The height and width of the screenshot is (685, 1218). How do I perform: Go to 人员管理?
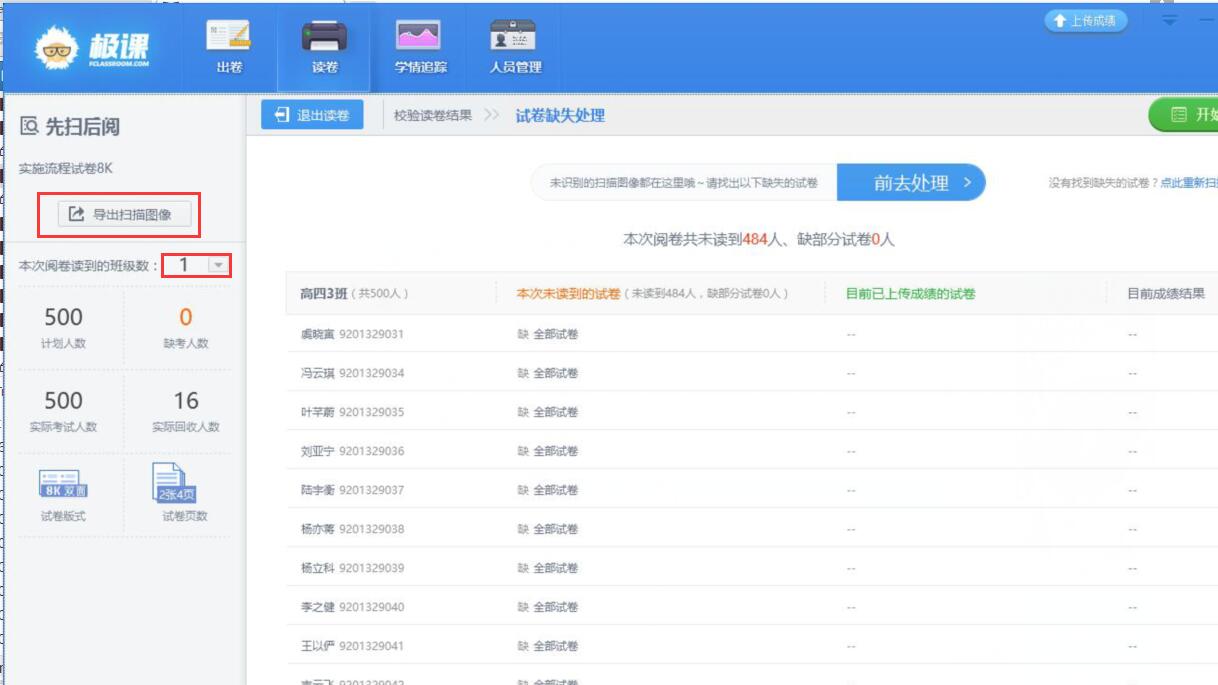[x=515, y=47]
